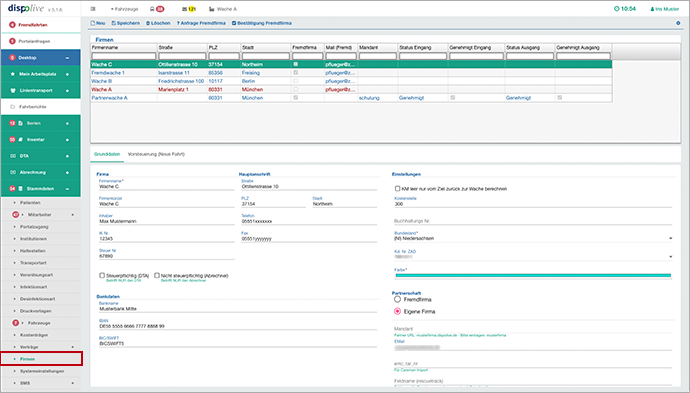Click the red vehicle counter badge icon
The height and width of the screenshot is (393, 690).
(157, 9)
